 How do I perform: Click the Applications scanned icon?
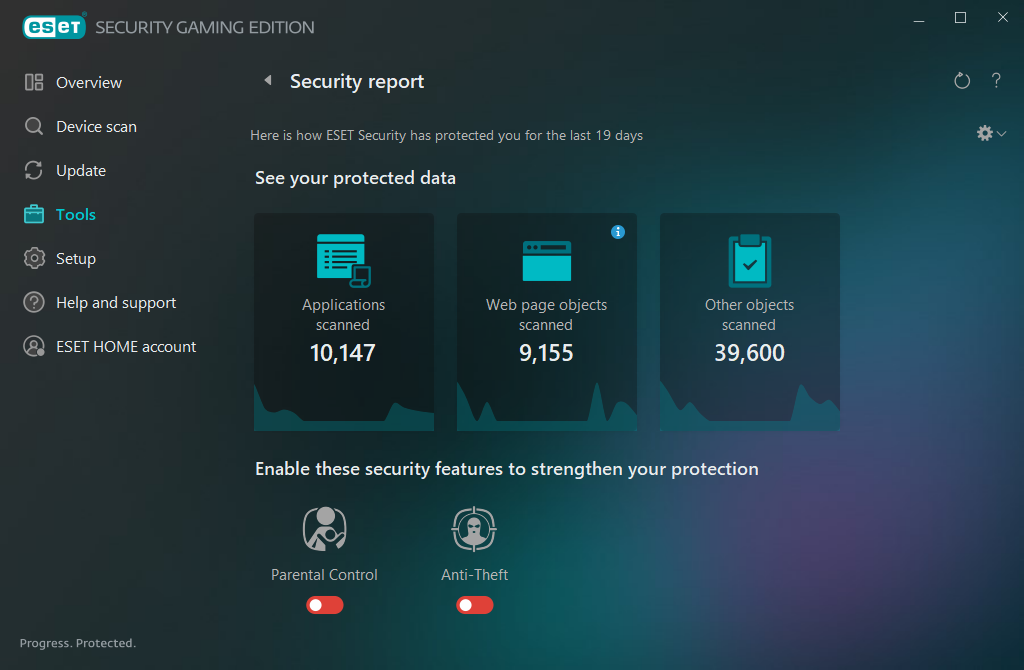coord(344,261)
